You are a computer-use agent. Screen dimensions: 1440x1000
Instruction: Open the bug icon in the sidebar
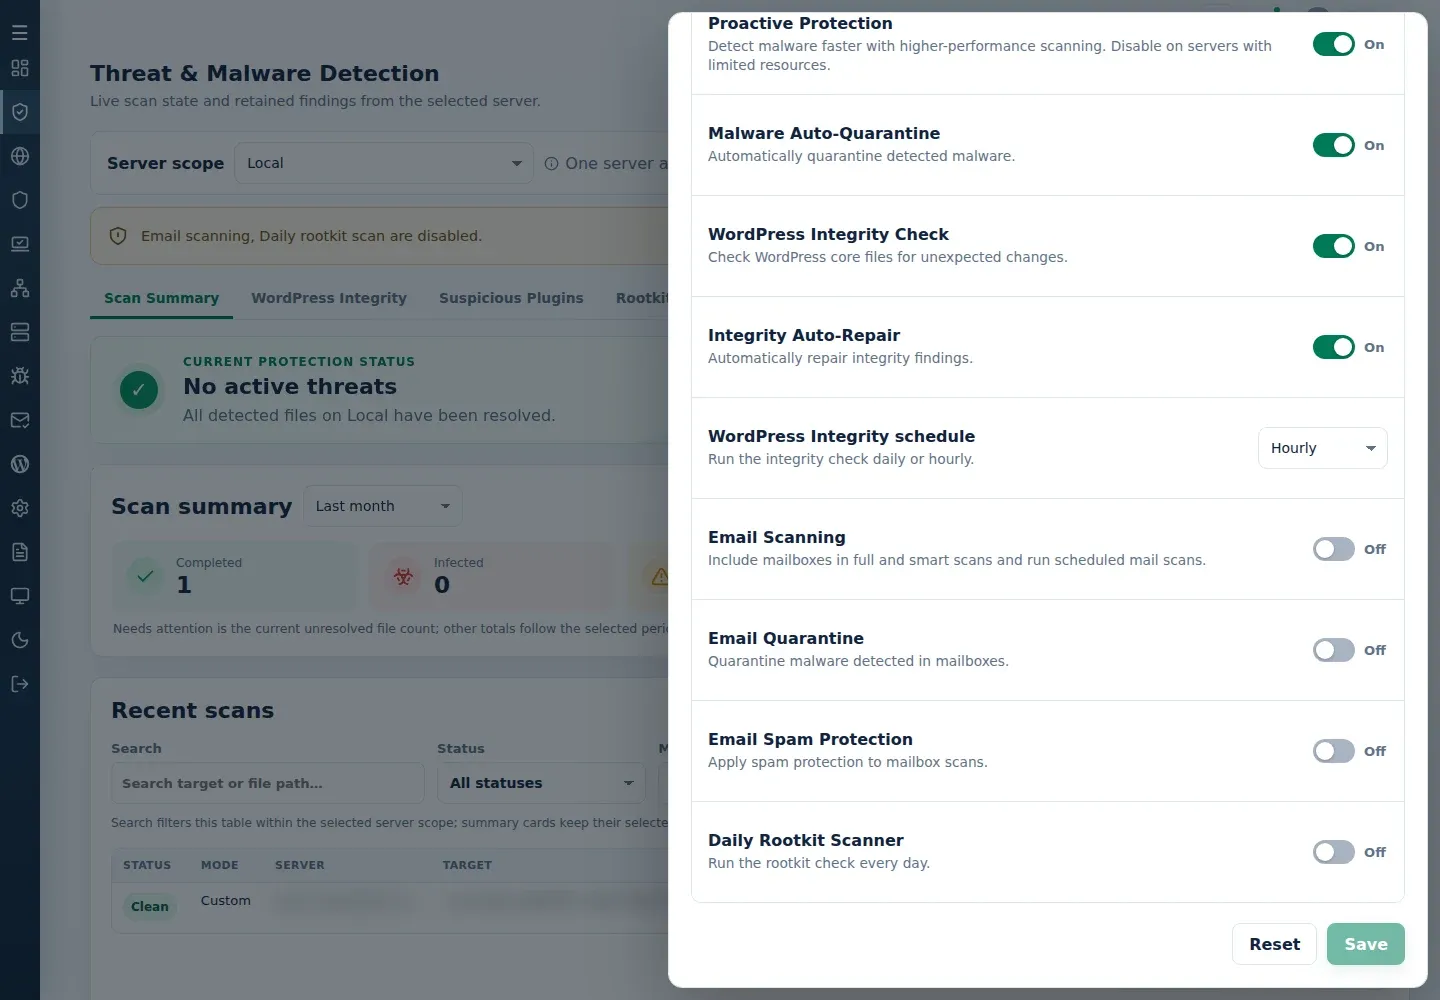[x=20, y=376]
